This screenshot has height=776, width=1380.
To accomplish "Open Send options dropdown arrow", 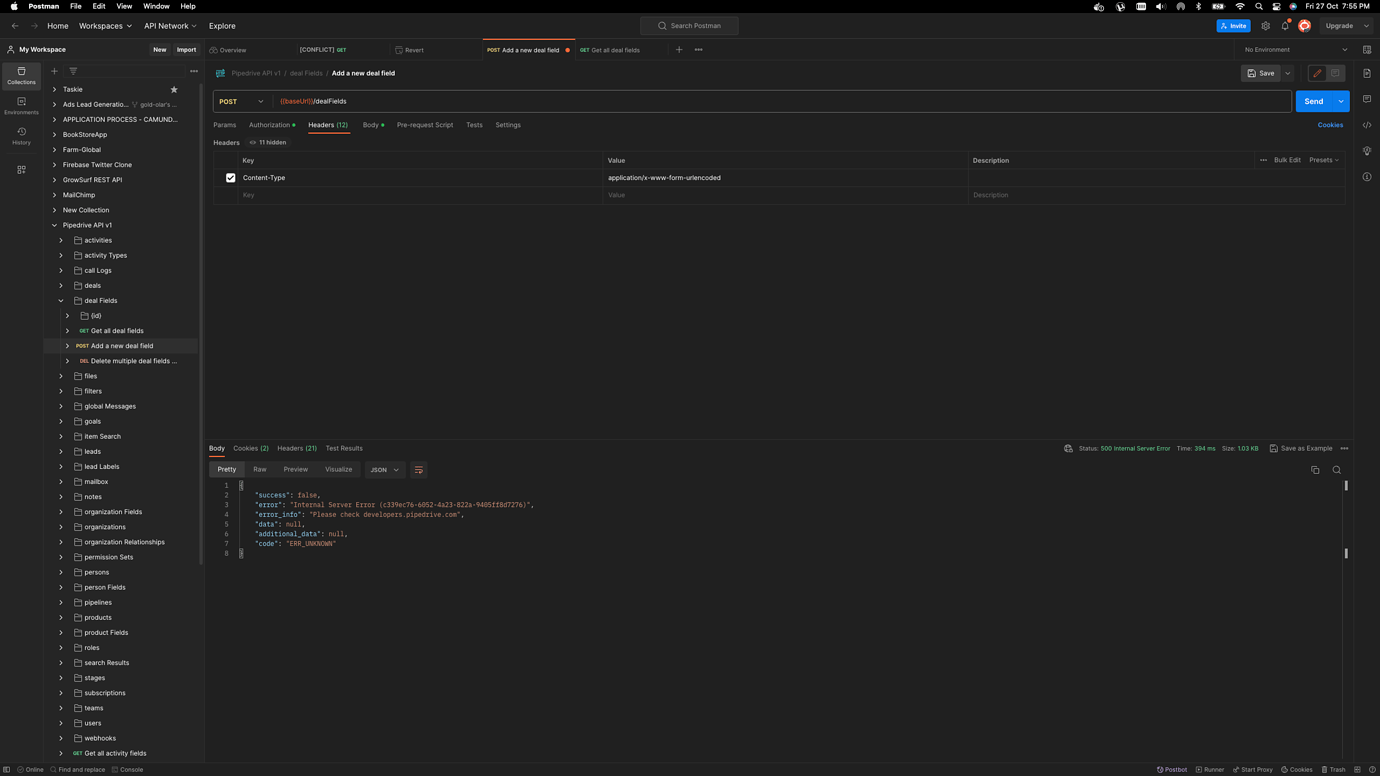I will click(1341, 101).
